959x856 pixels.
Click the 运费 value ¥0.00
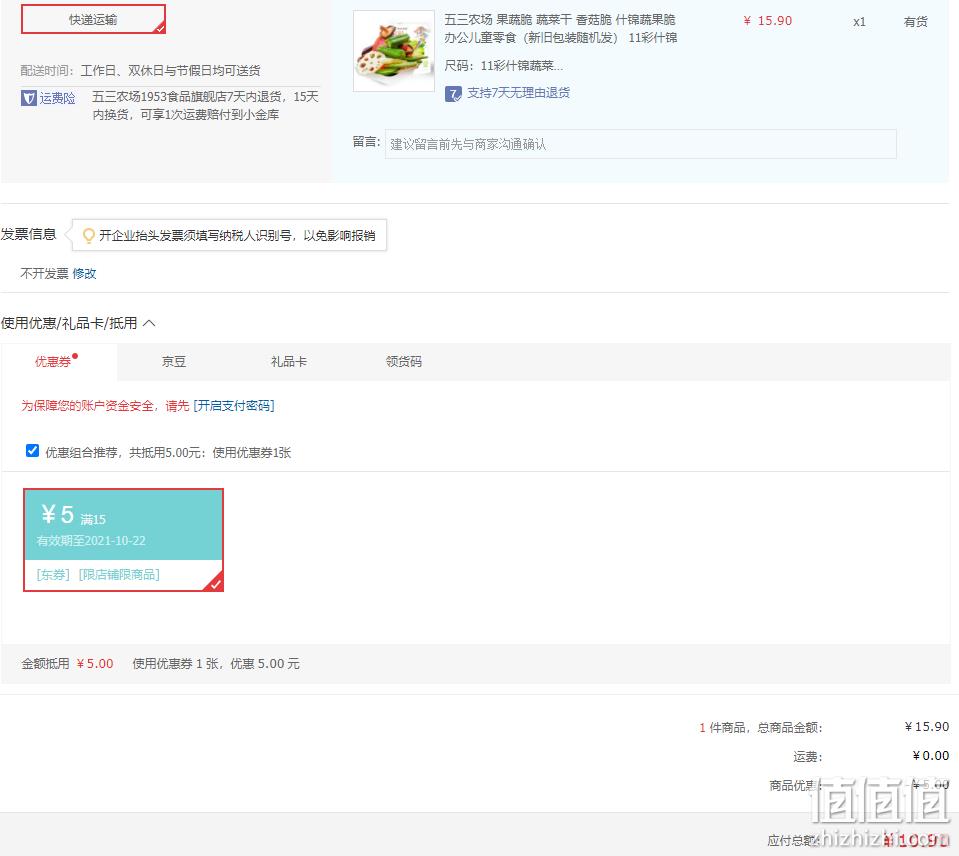coord(930,756)
